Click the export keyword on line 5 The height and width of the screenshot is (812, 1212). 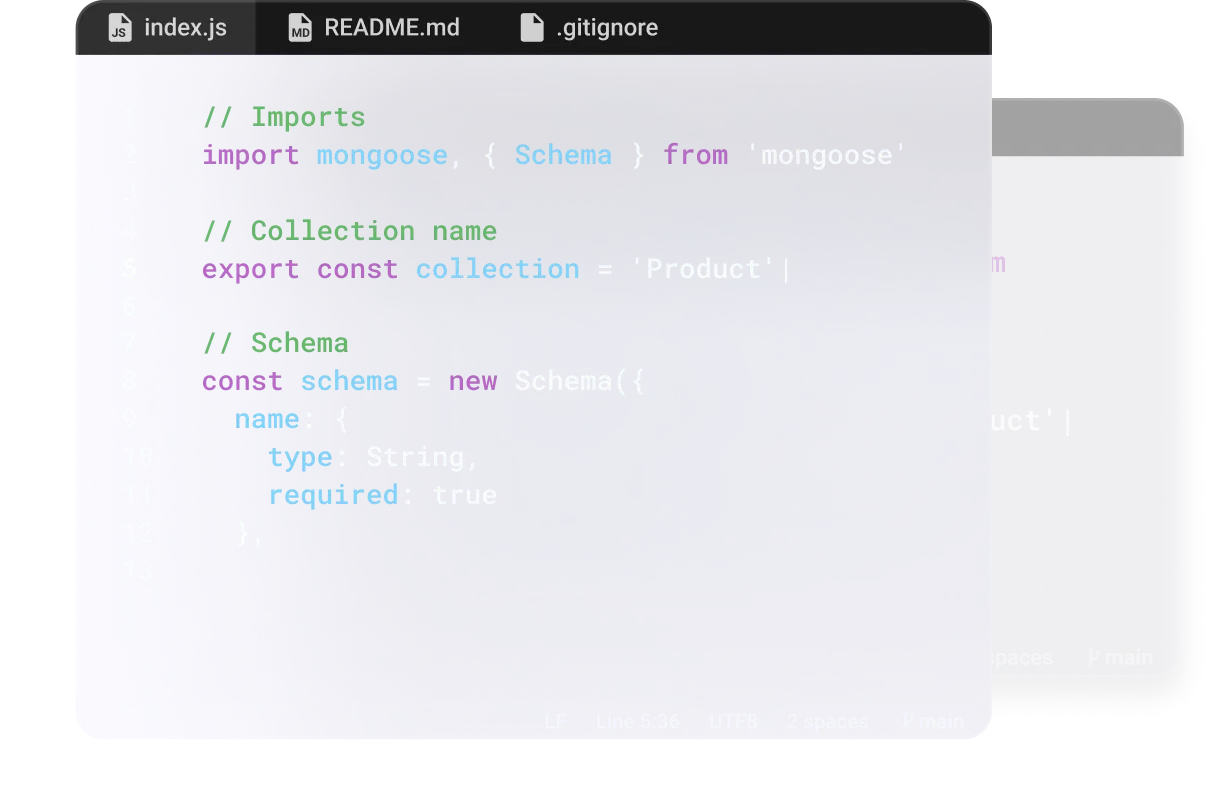[x=251, y=269]
